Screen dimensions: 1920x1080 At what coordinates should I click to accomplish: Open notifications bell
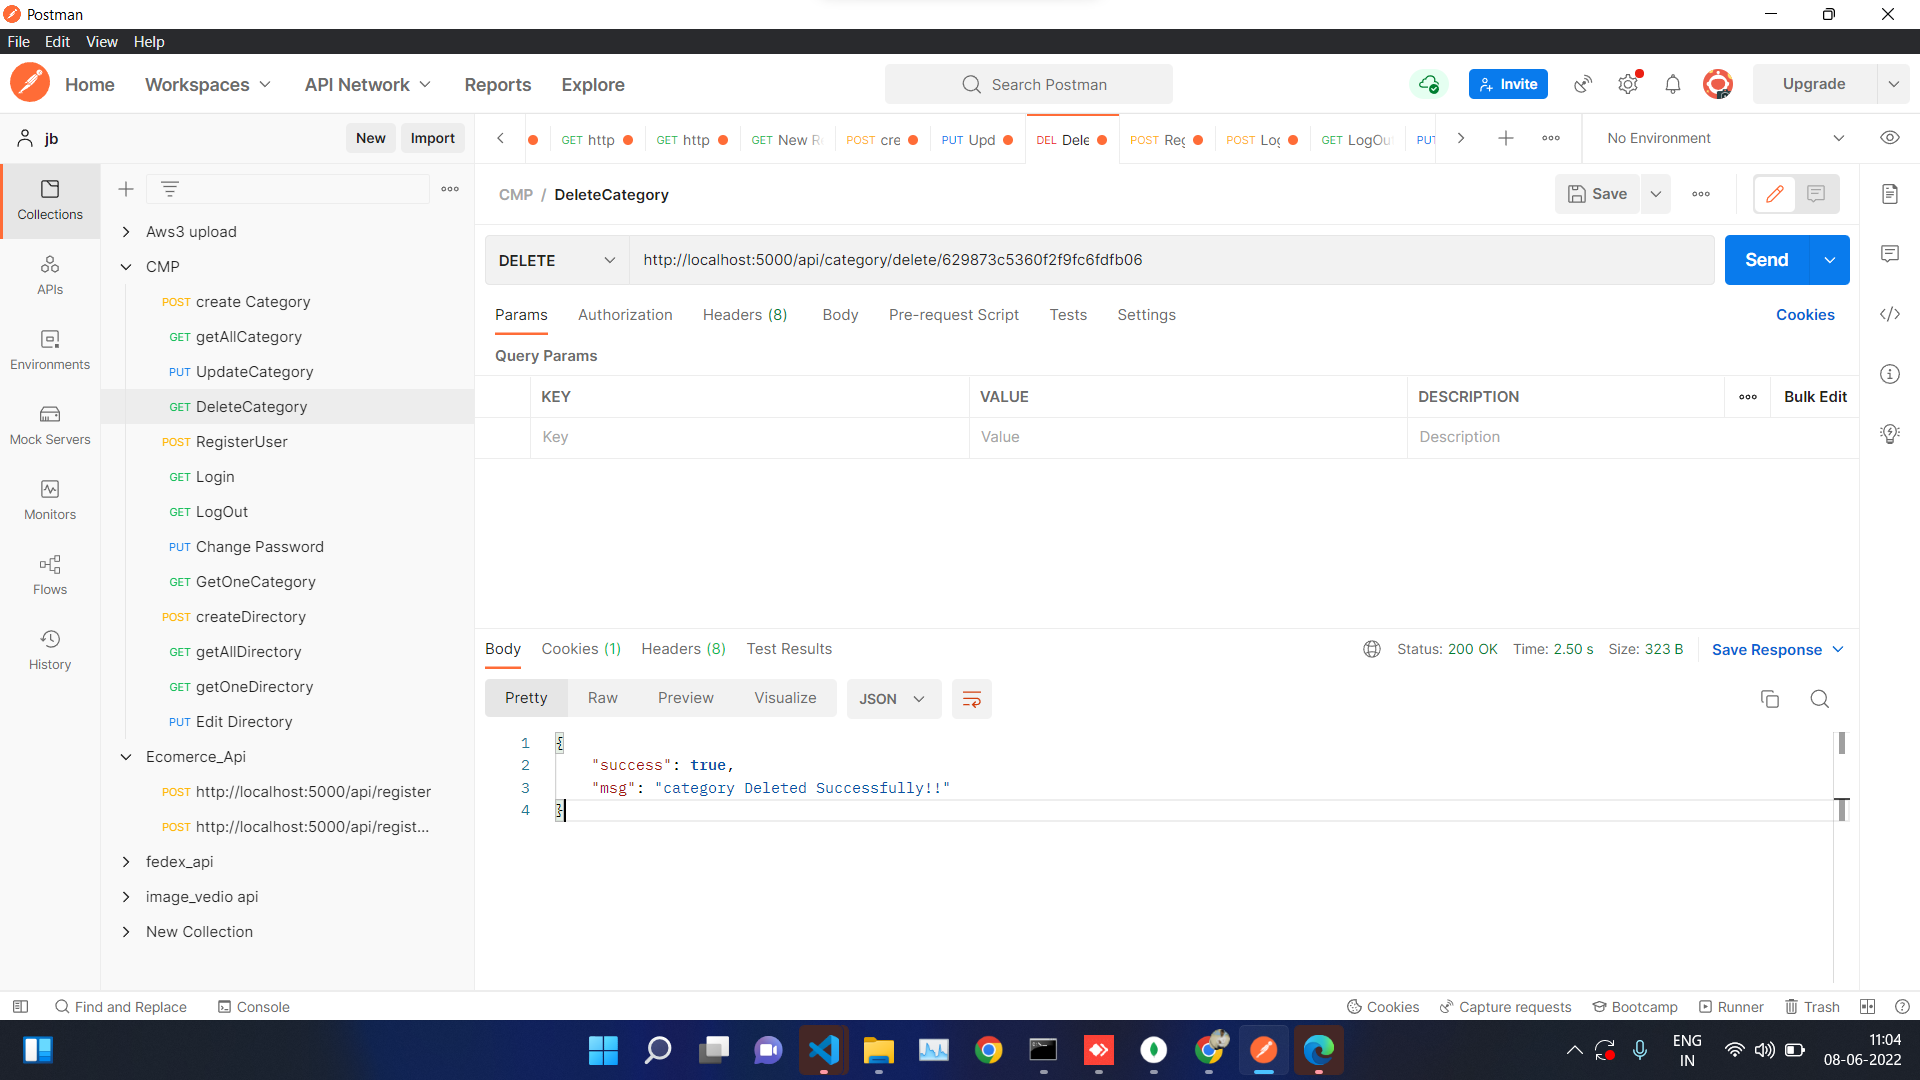(1673, 84)
